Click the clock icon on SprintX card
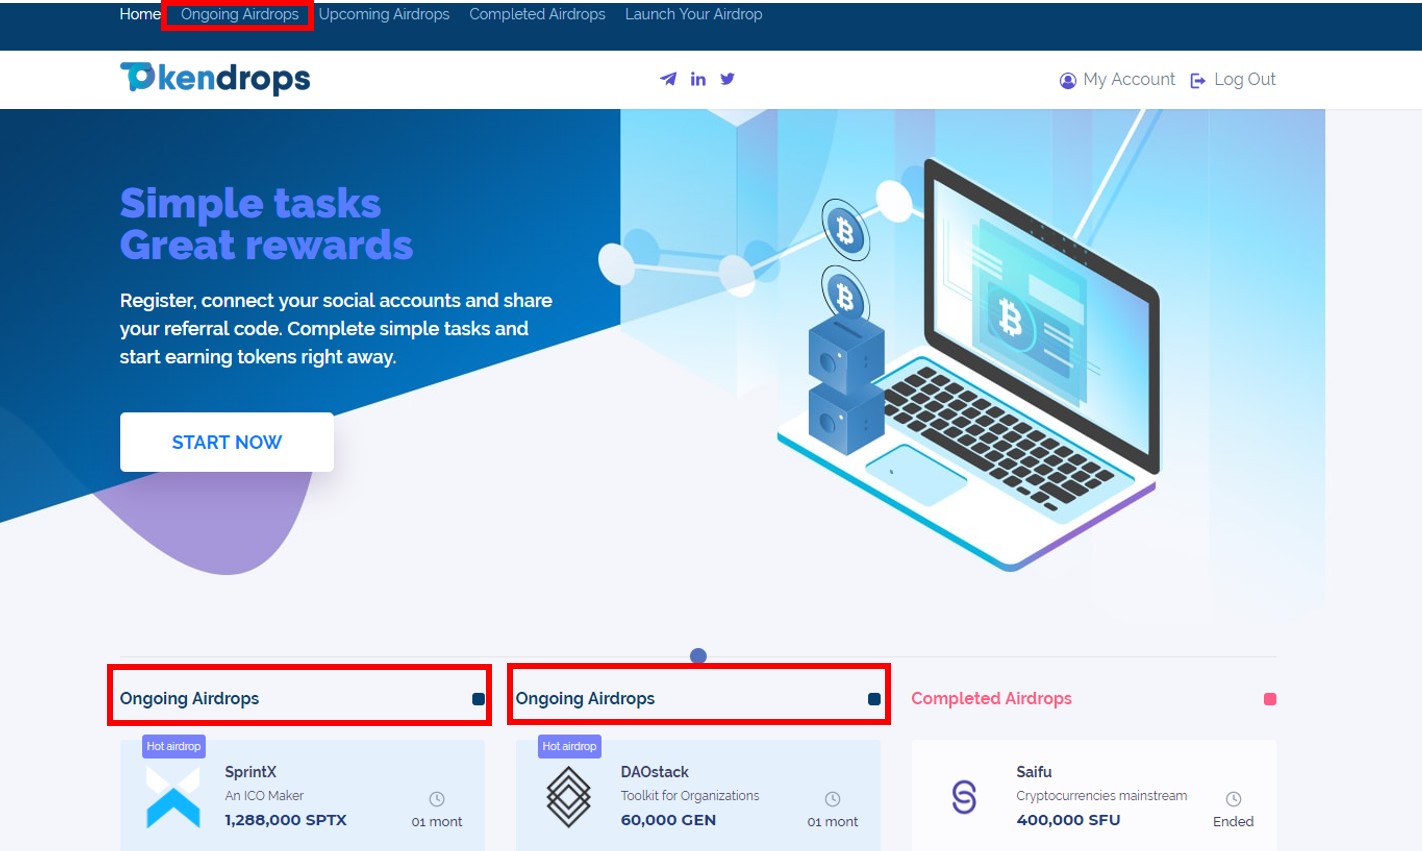The width and height of the screenshot is (1422, 851). (x=437, y=799)
